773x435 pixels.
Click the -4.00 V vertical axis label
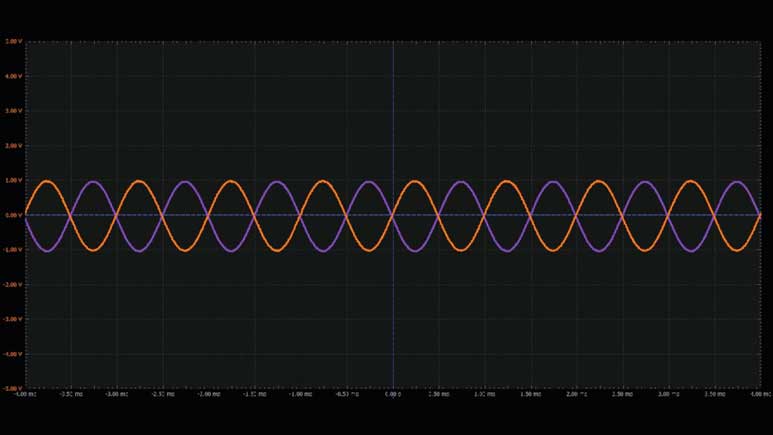pos(12,354)
